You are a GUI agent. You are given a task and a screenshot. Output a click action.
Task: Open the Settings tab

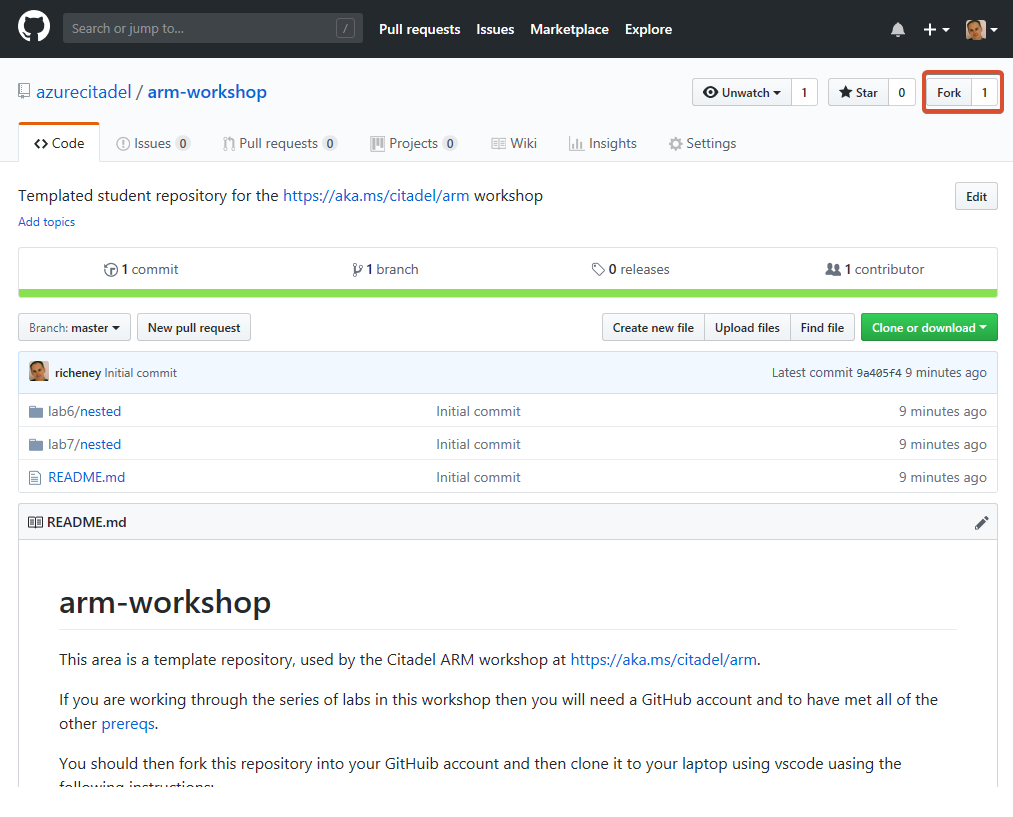tap(702, 143)
